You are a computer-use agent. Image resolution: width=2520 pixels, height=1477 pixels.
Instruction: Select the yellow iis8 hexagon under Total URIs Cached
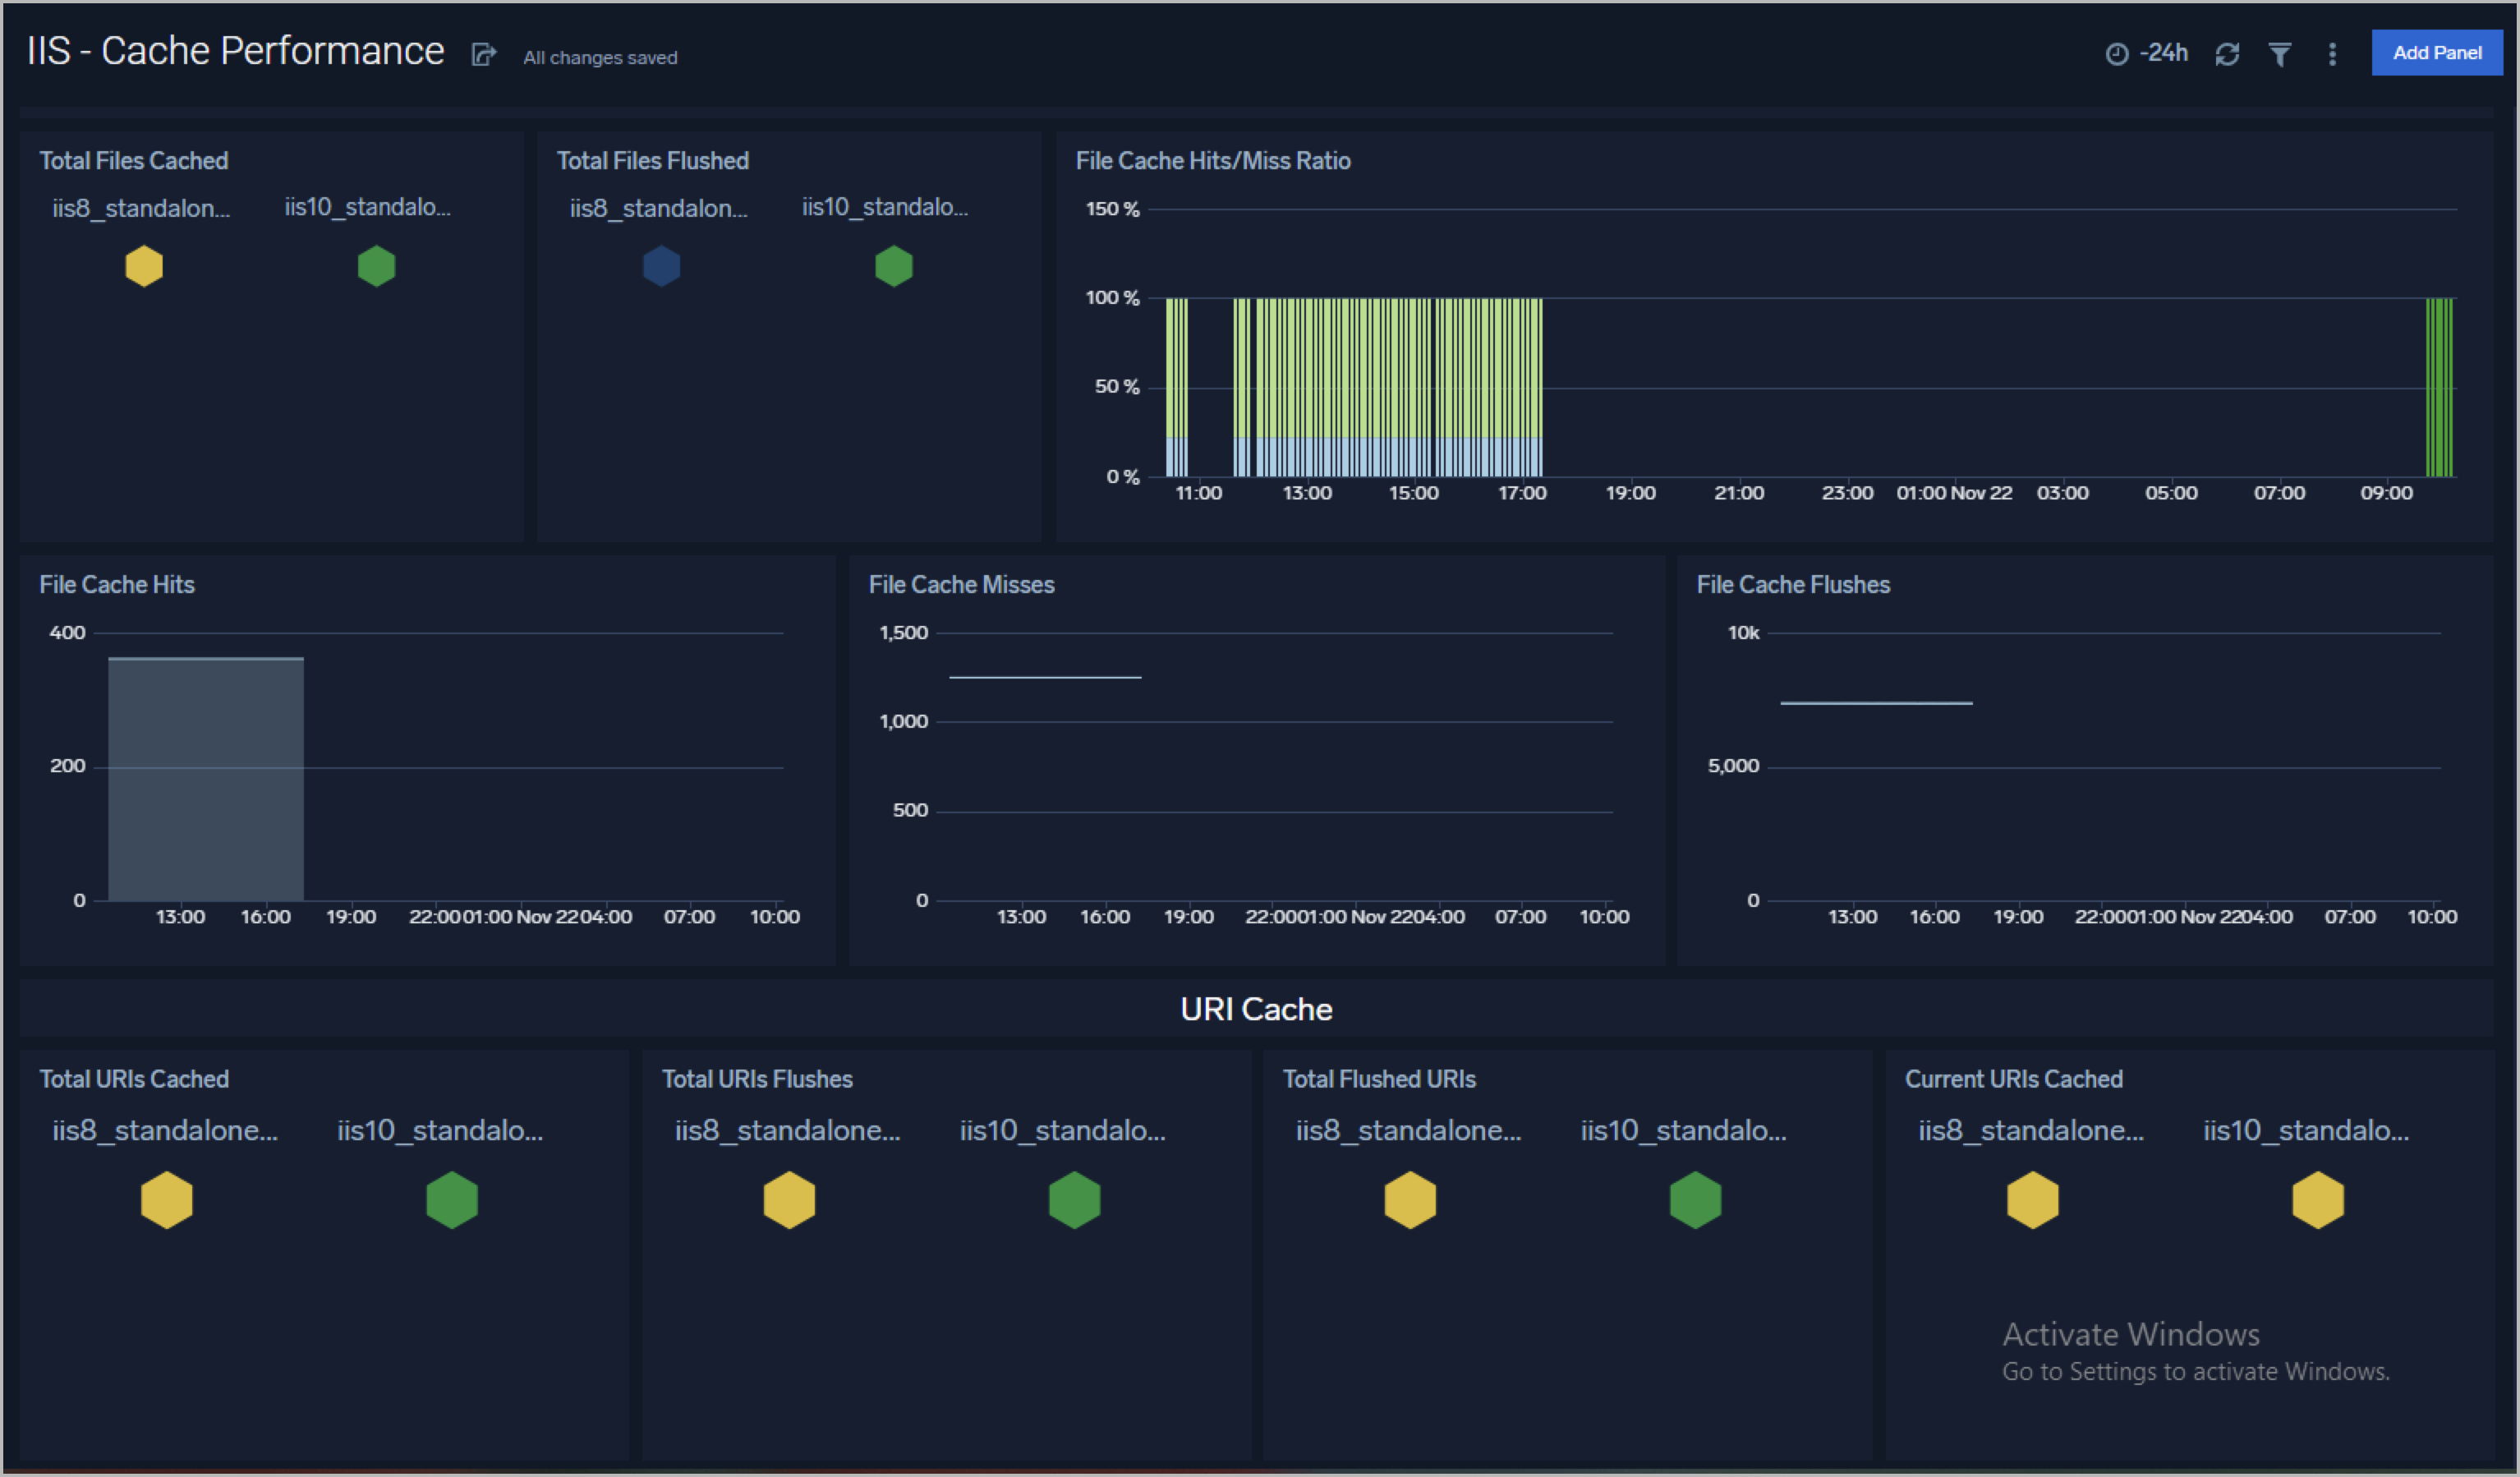[167, 1200]
